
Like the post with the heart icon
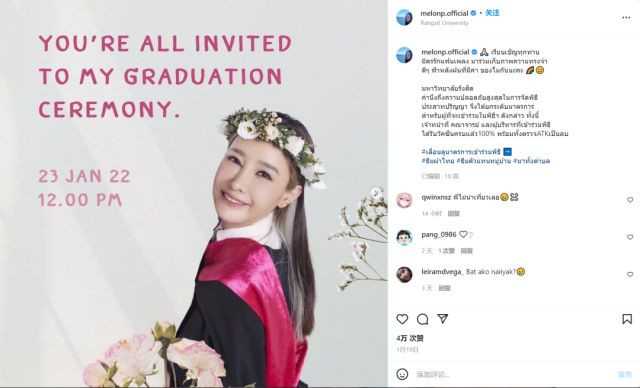(402, 319)
